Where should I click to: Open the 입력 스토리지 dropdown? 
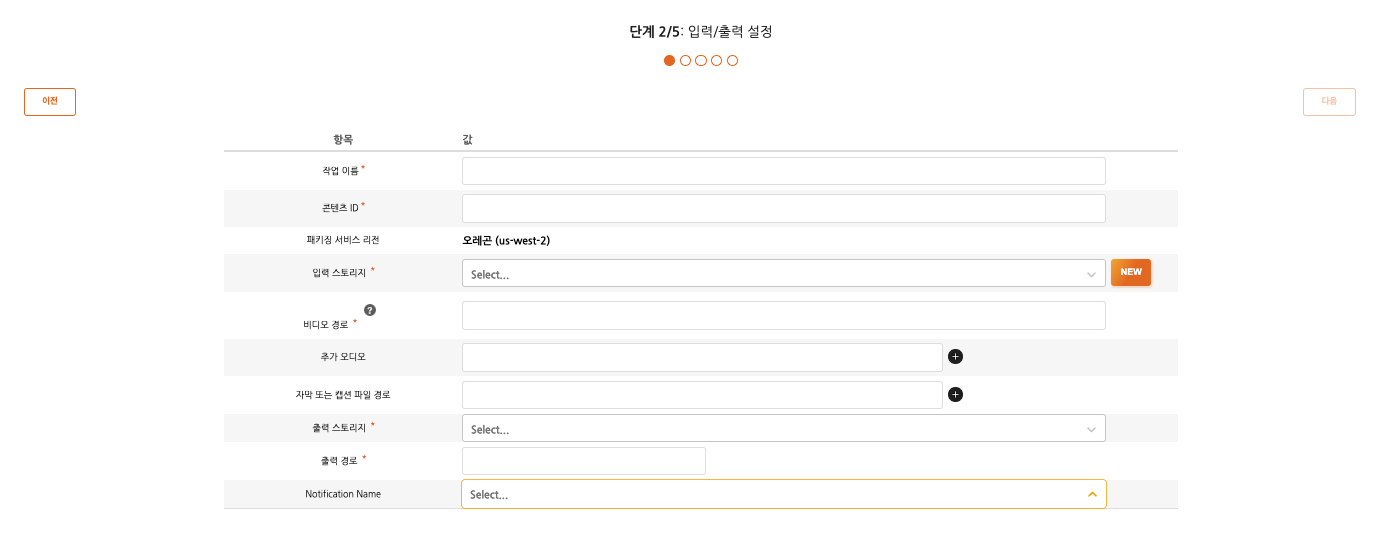783,274
